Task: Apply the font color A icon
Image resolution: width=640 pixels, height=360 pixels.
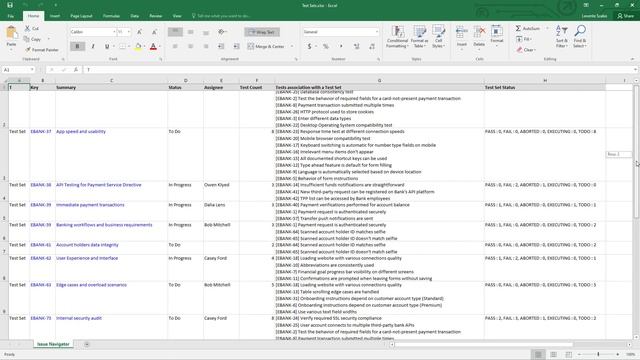Action: (x=153, y=47)
